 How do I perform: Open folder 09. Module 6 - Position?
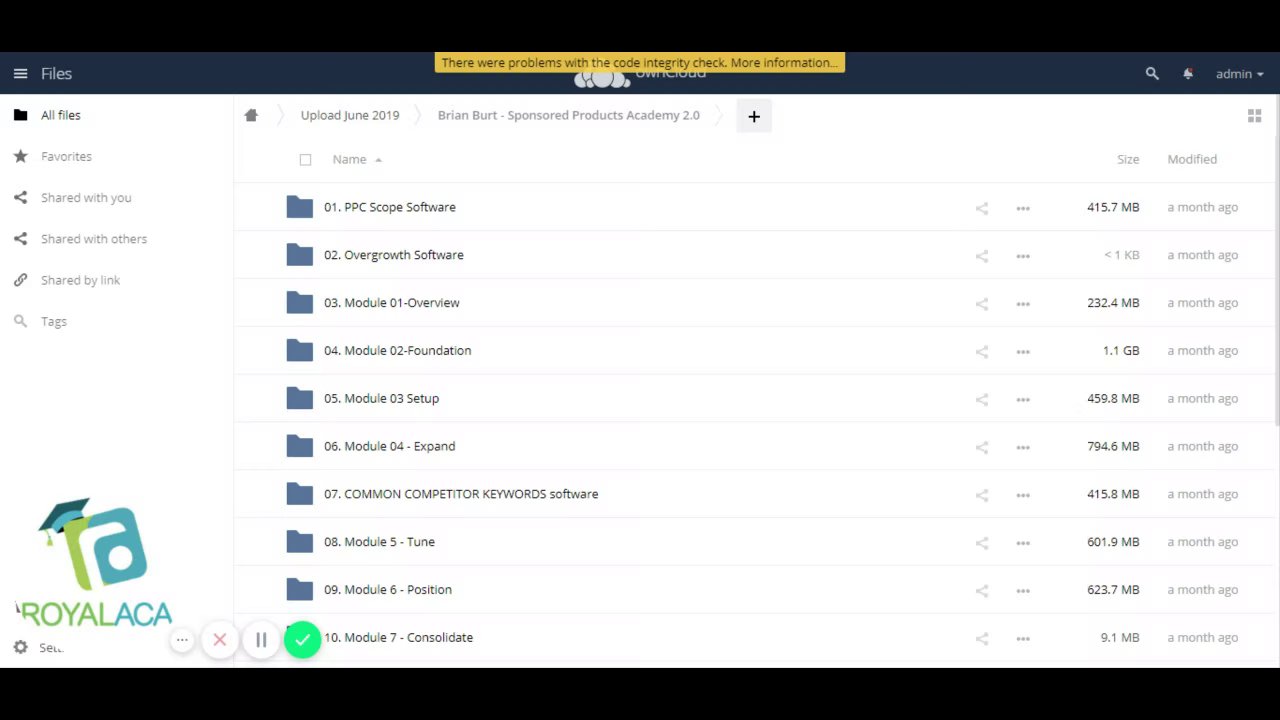[x=388, y=590]
